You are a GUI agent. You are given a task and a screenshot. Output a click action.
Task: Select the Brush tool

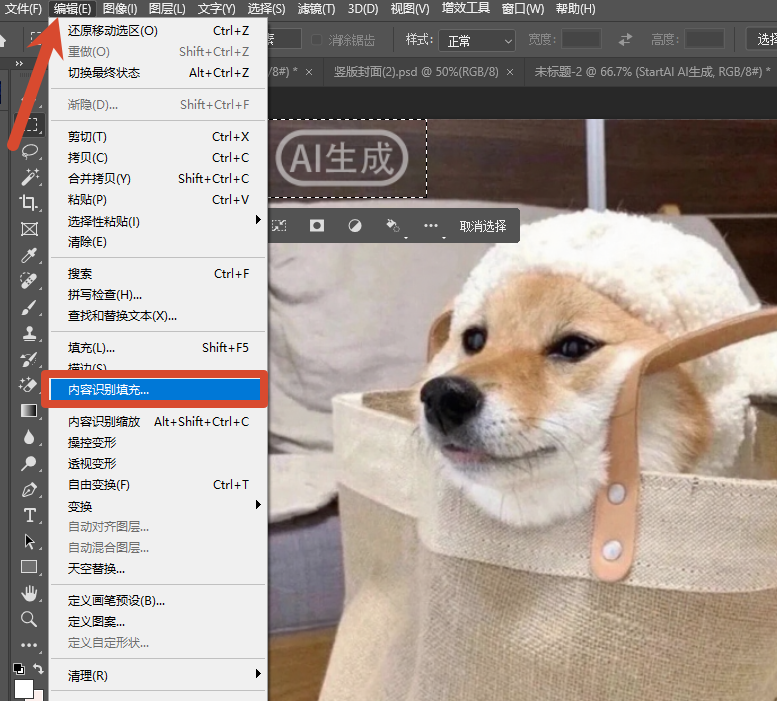tap(28, 307)
